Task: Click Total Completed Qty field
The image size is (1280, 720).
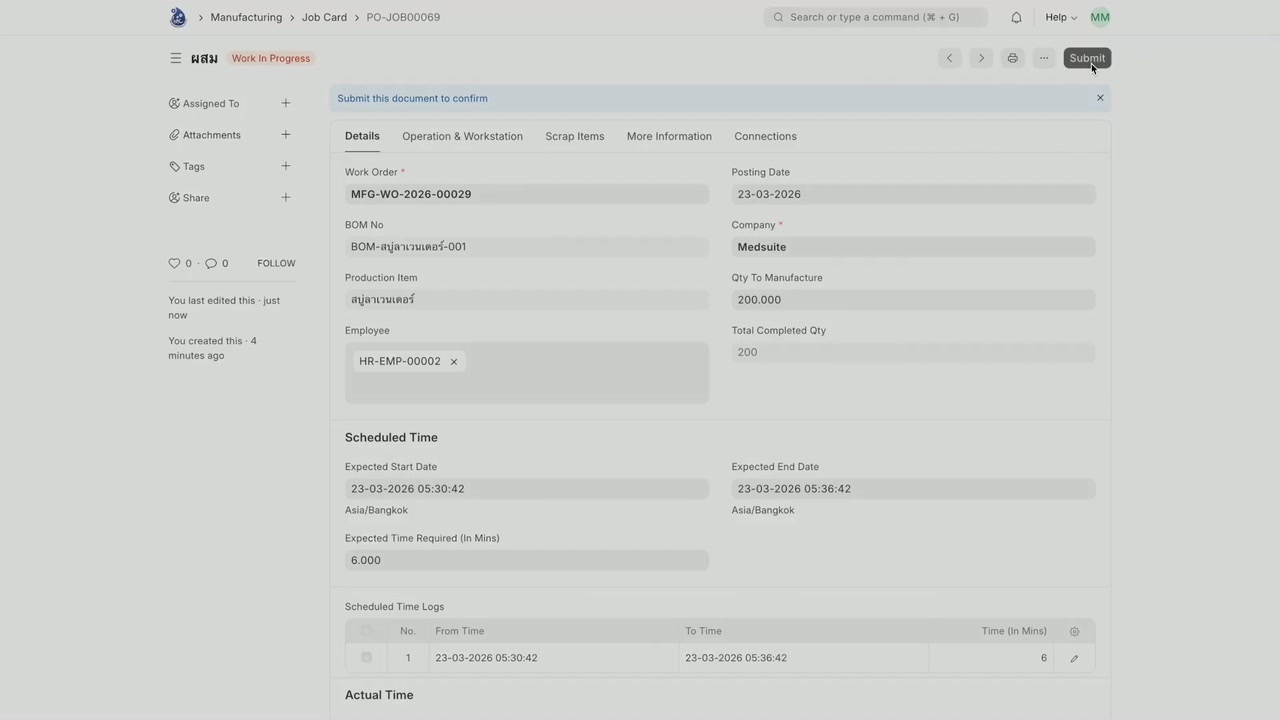Action: click(913, 352)
